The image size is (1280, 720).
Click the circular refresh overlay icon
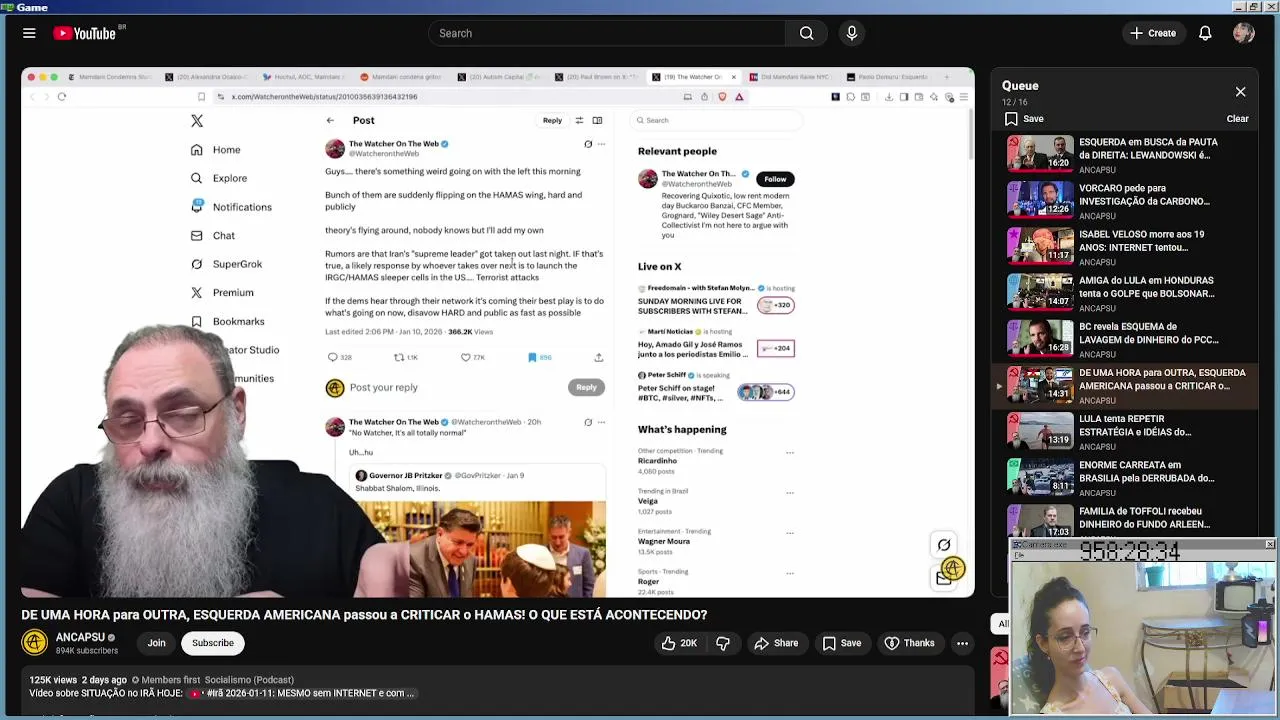click(x=944, y=545)
